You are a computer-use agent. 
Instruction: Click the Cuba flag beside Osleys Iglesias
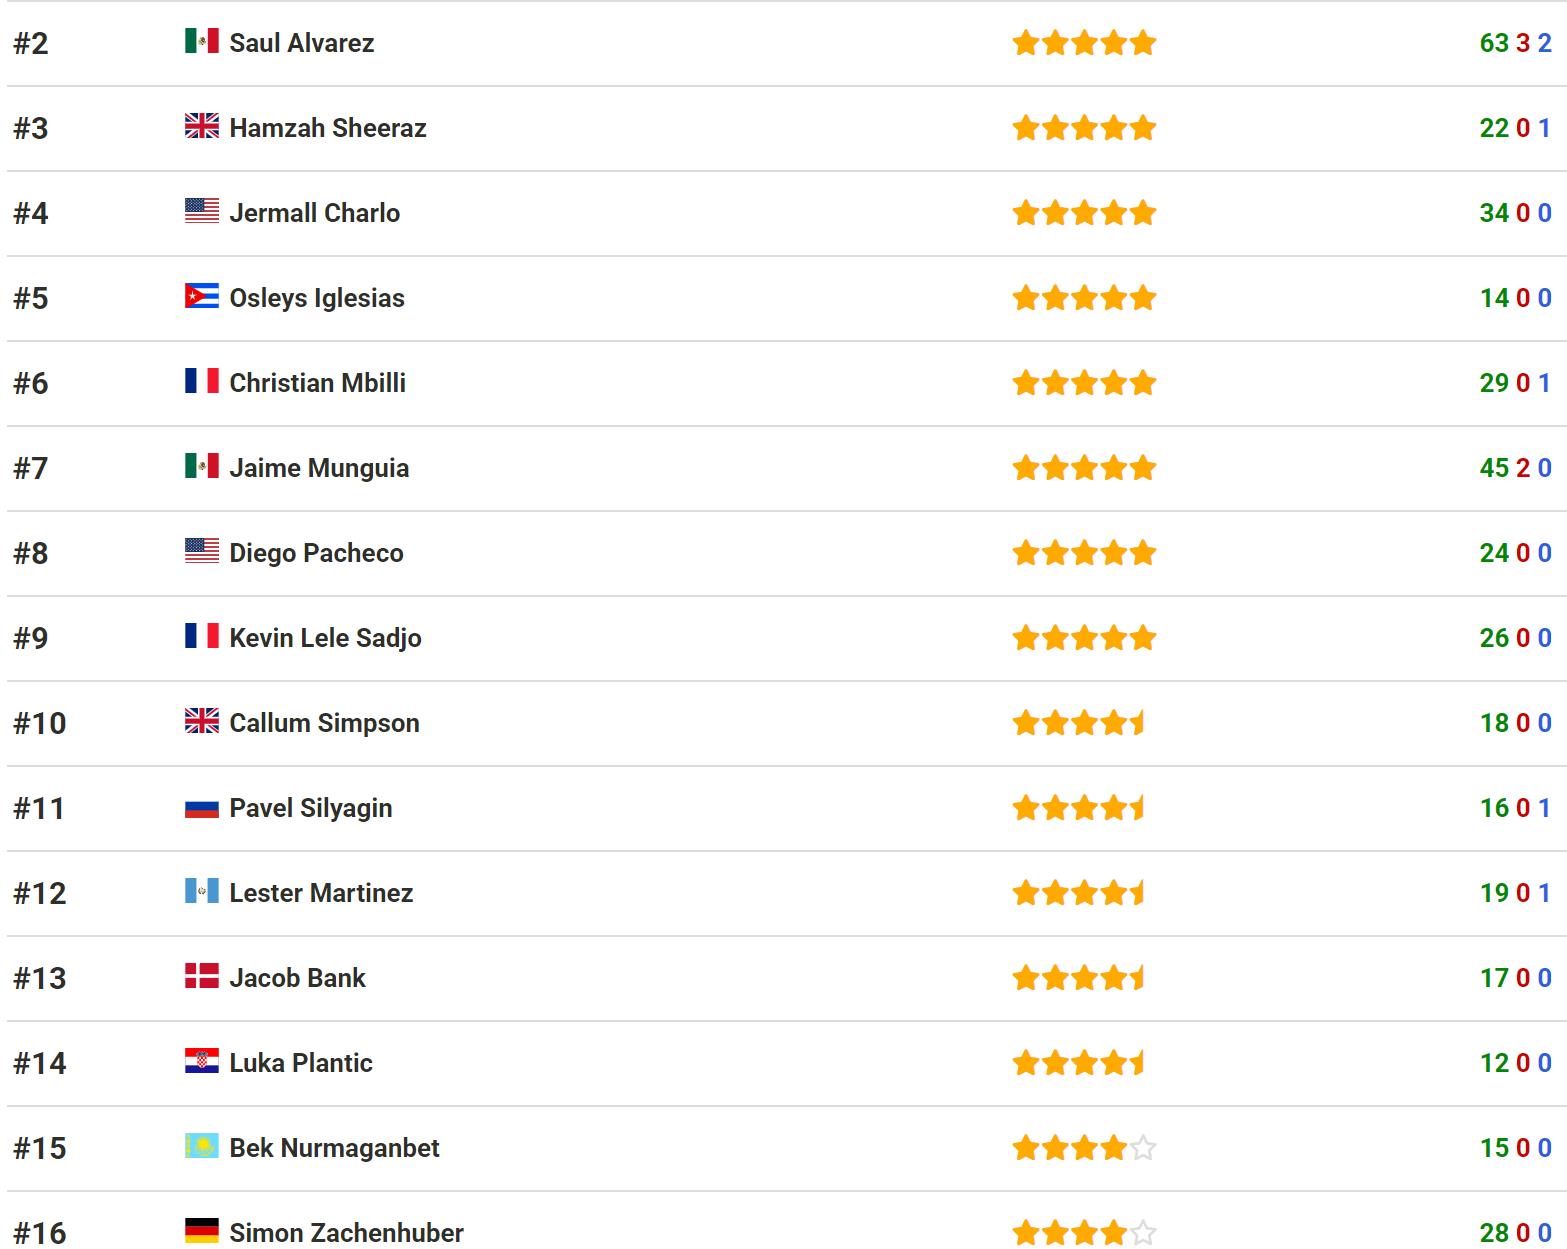click(x=201, y=297)
